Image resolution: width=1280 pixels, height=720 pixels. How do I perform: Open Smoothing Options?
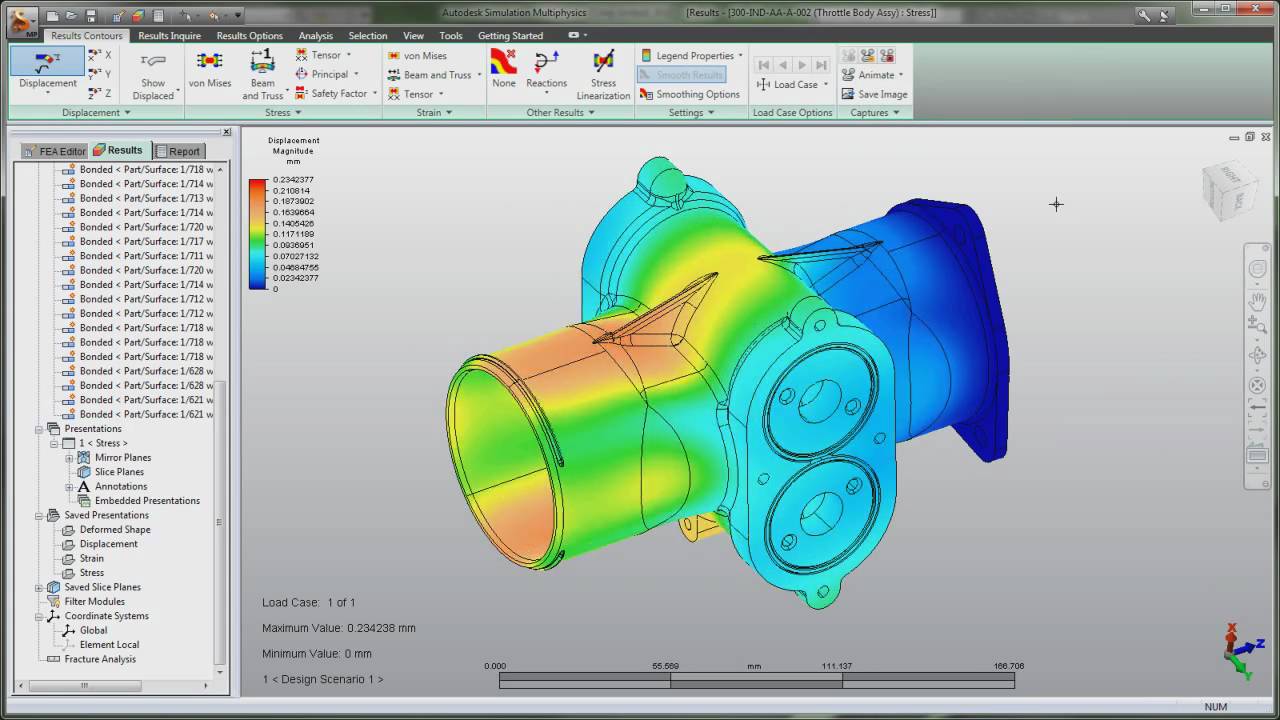(690, 94)
